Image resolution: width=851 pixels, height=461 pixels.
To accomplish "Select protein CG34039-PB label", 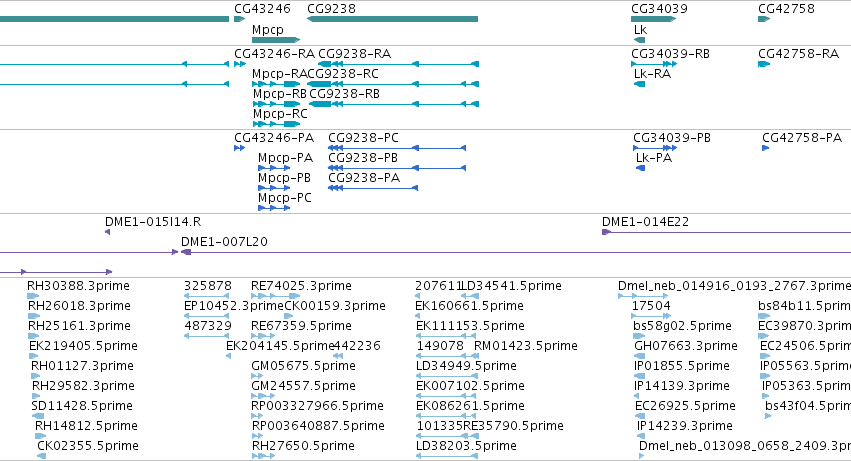I will click(672, 138).
